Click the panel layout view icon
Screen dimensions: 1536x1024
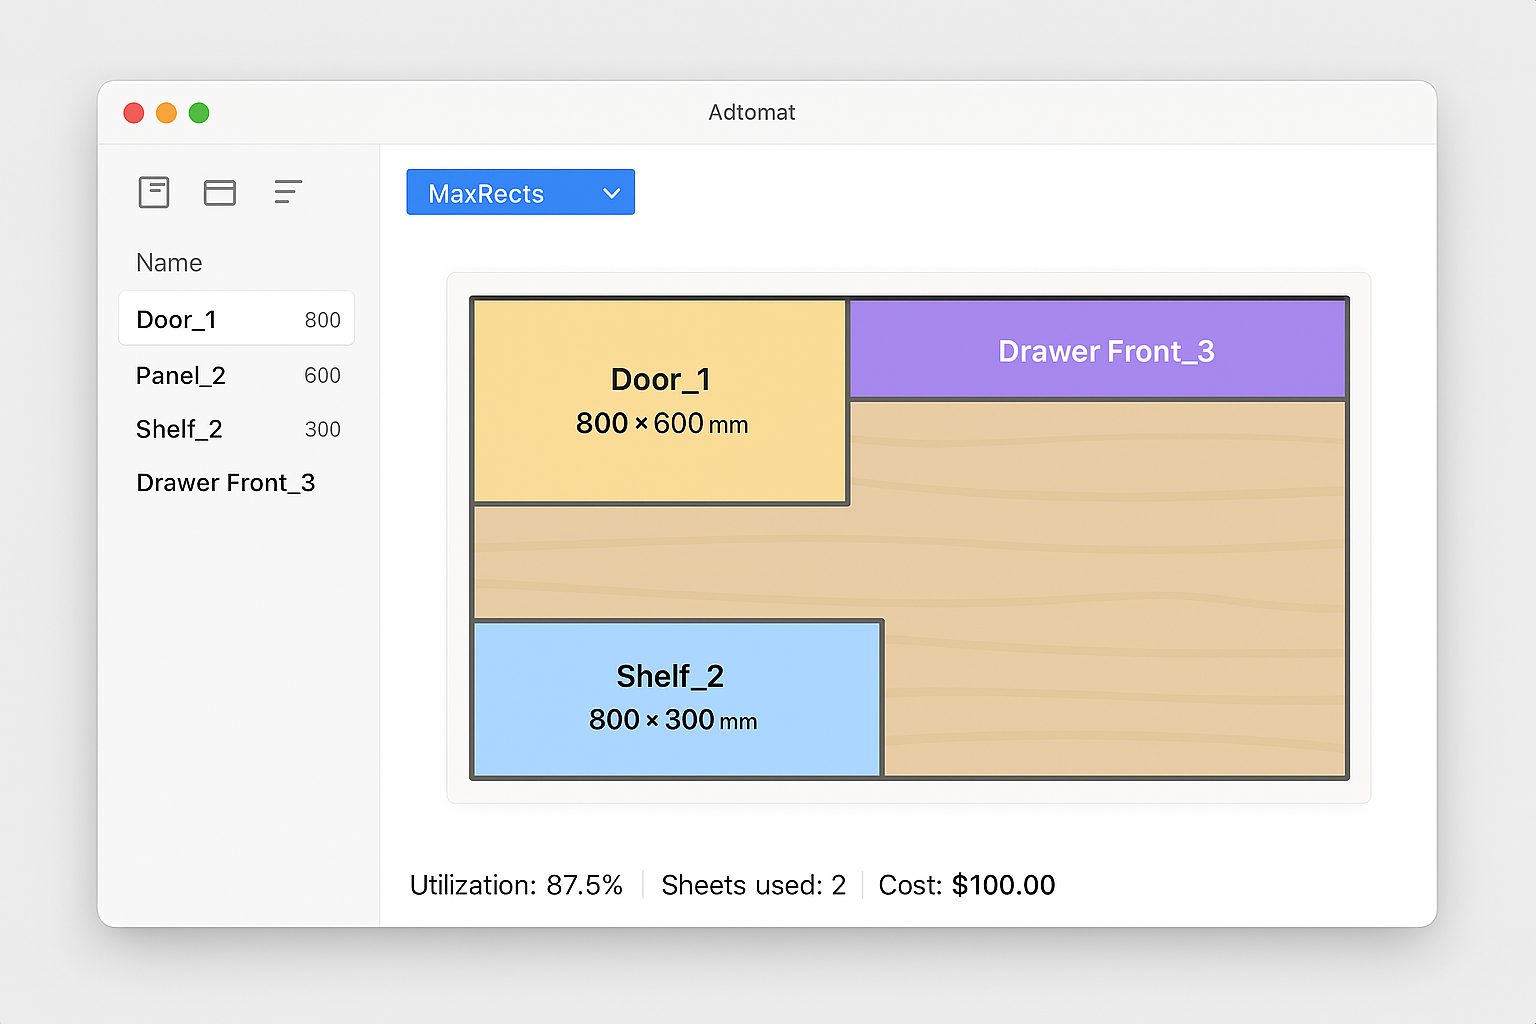(220, 192)
